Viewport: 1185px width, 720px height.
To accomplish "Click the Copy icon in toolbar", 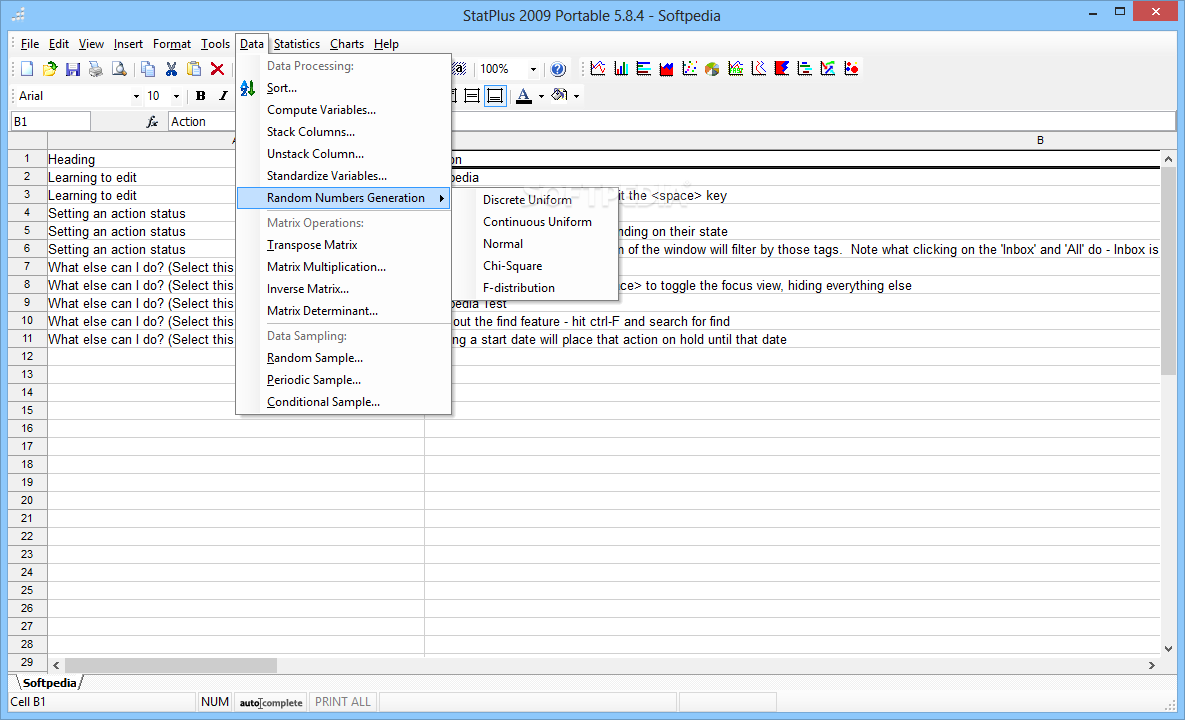I will click(148, 69).
